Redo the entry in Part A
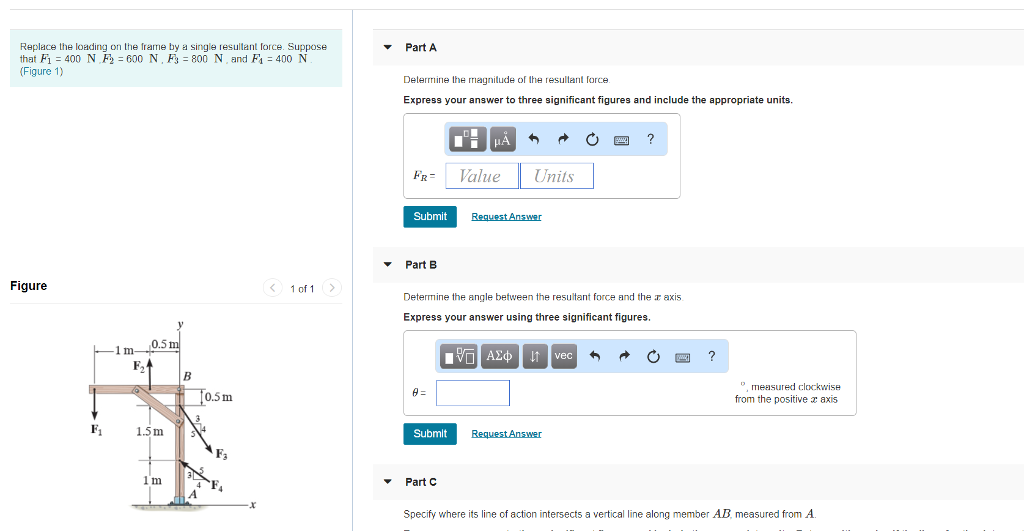The image size is (1024, 531). coord(563,140)
